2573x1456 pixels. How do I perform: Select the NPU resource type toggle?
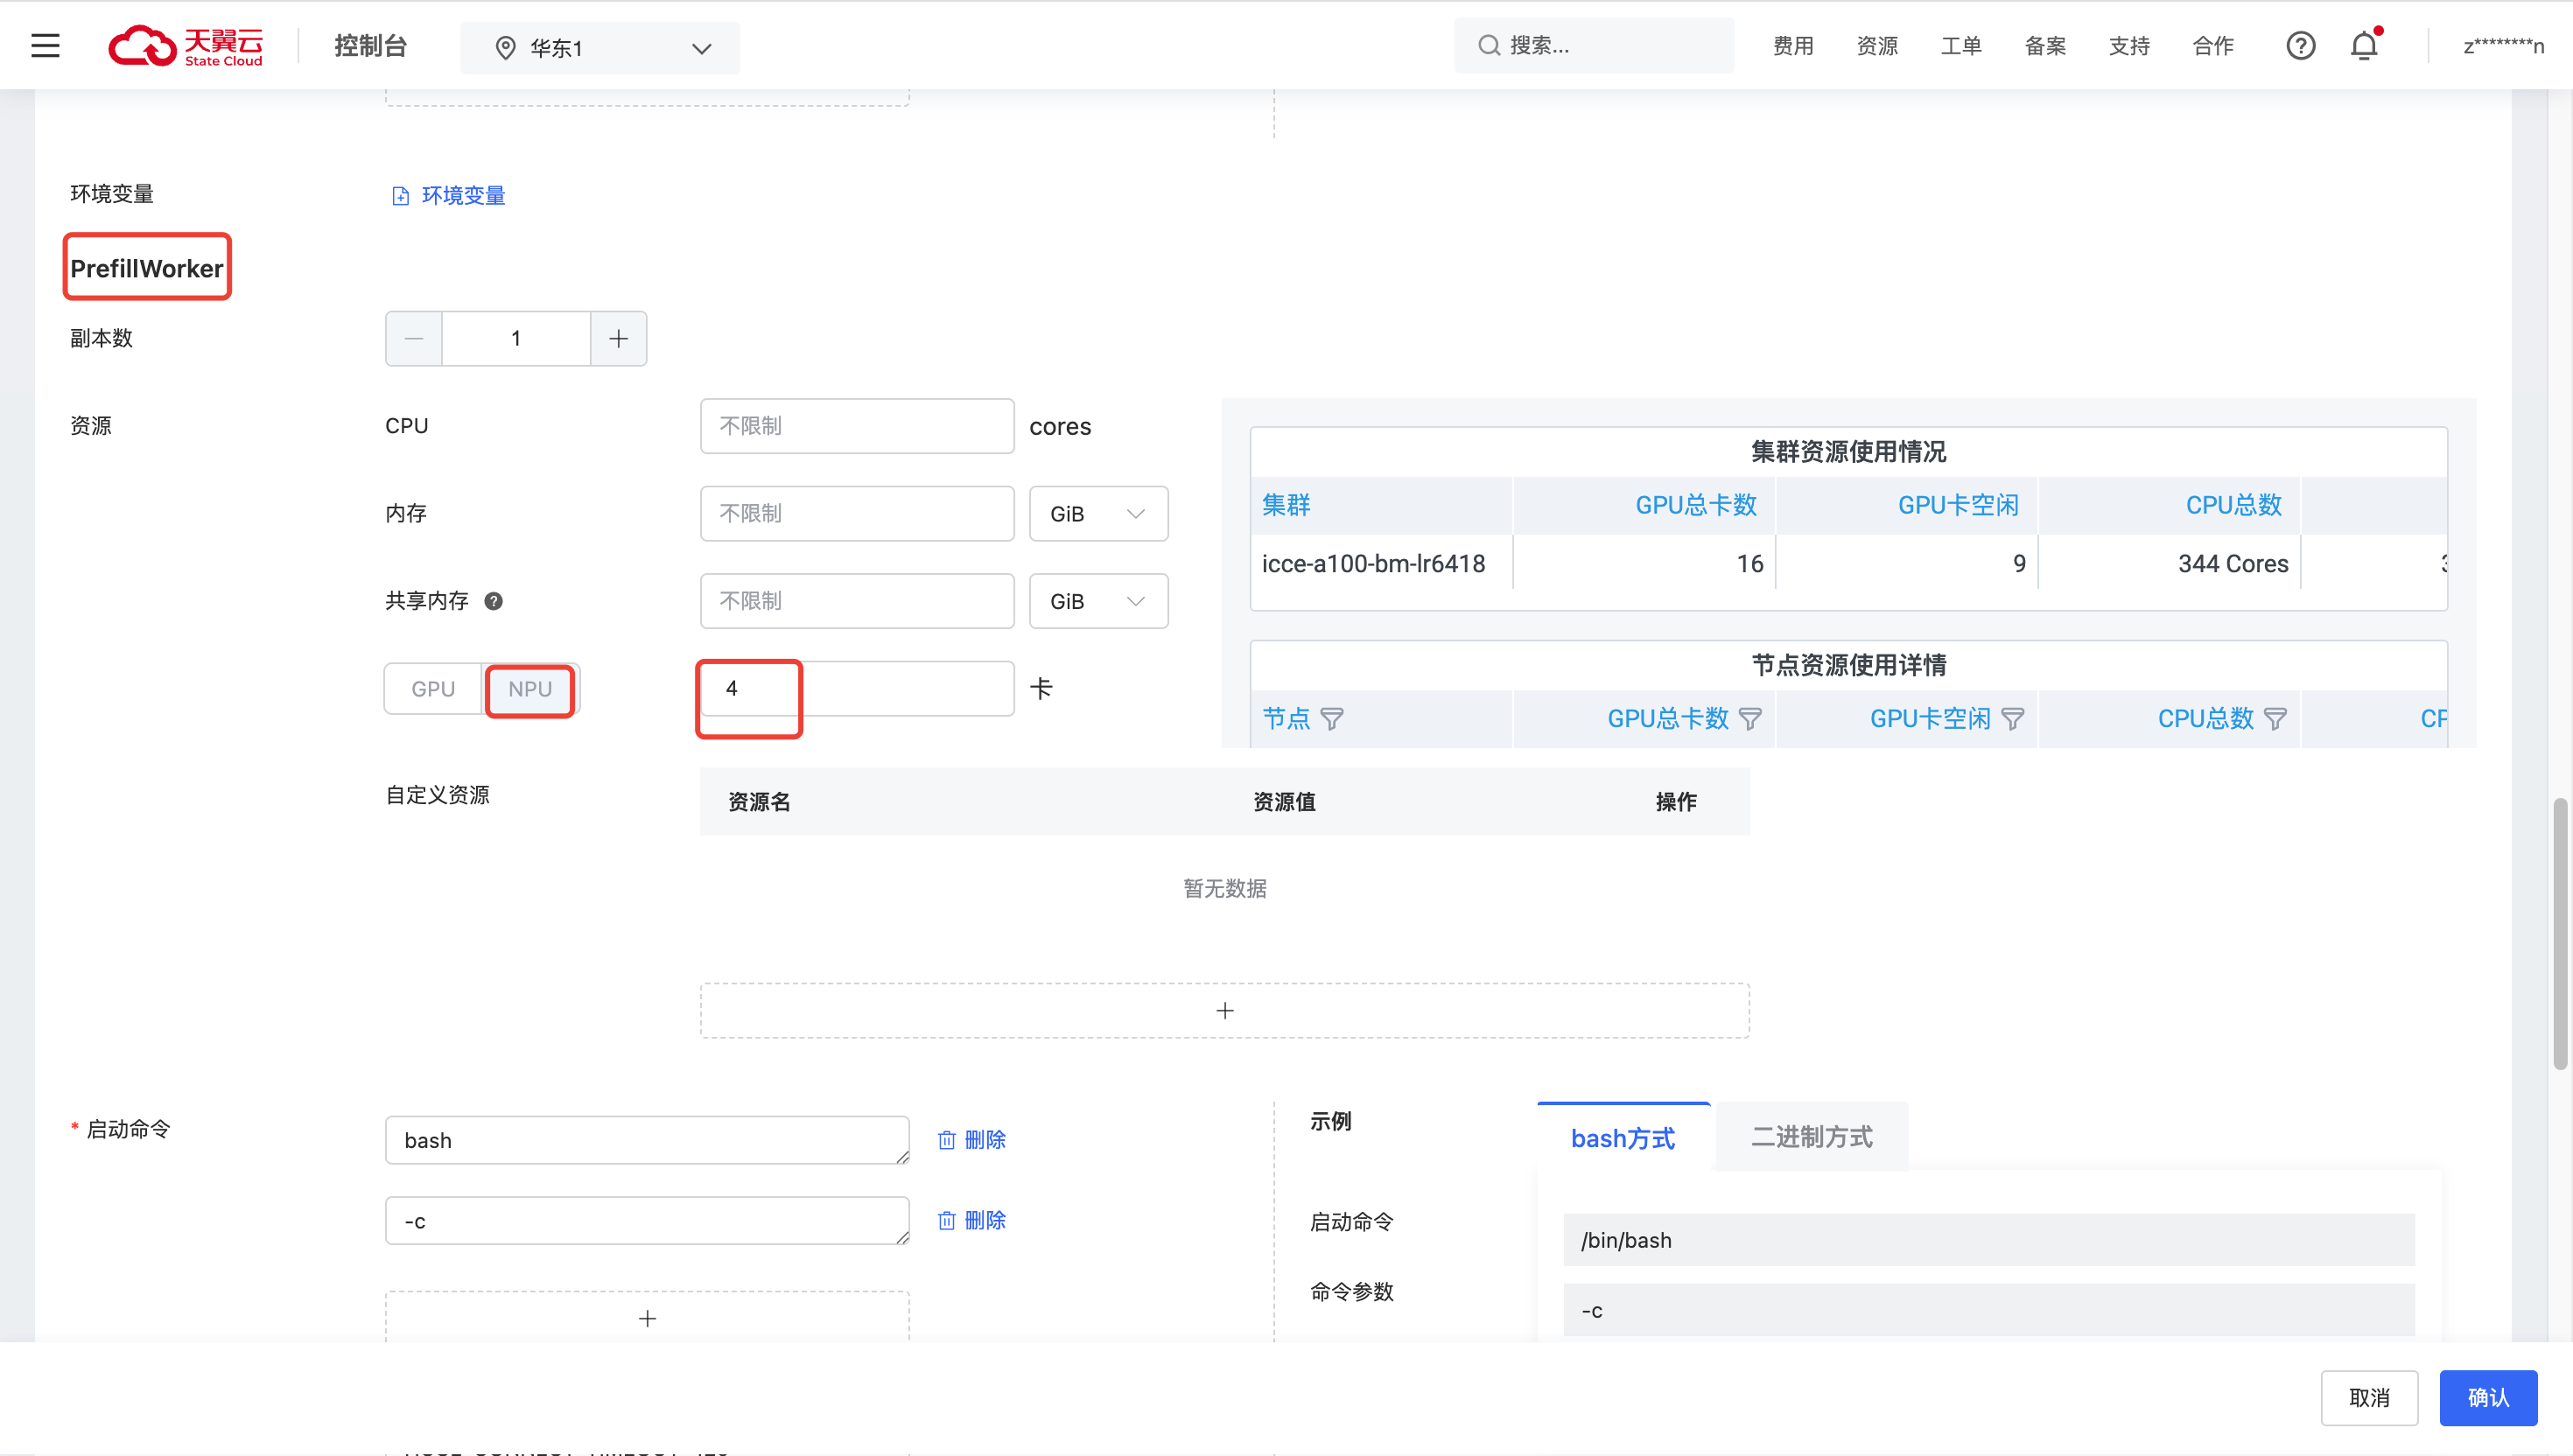[530, 689]
